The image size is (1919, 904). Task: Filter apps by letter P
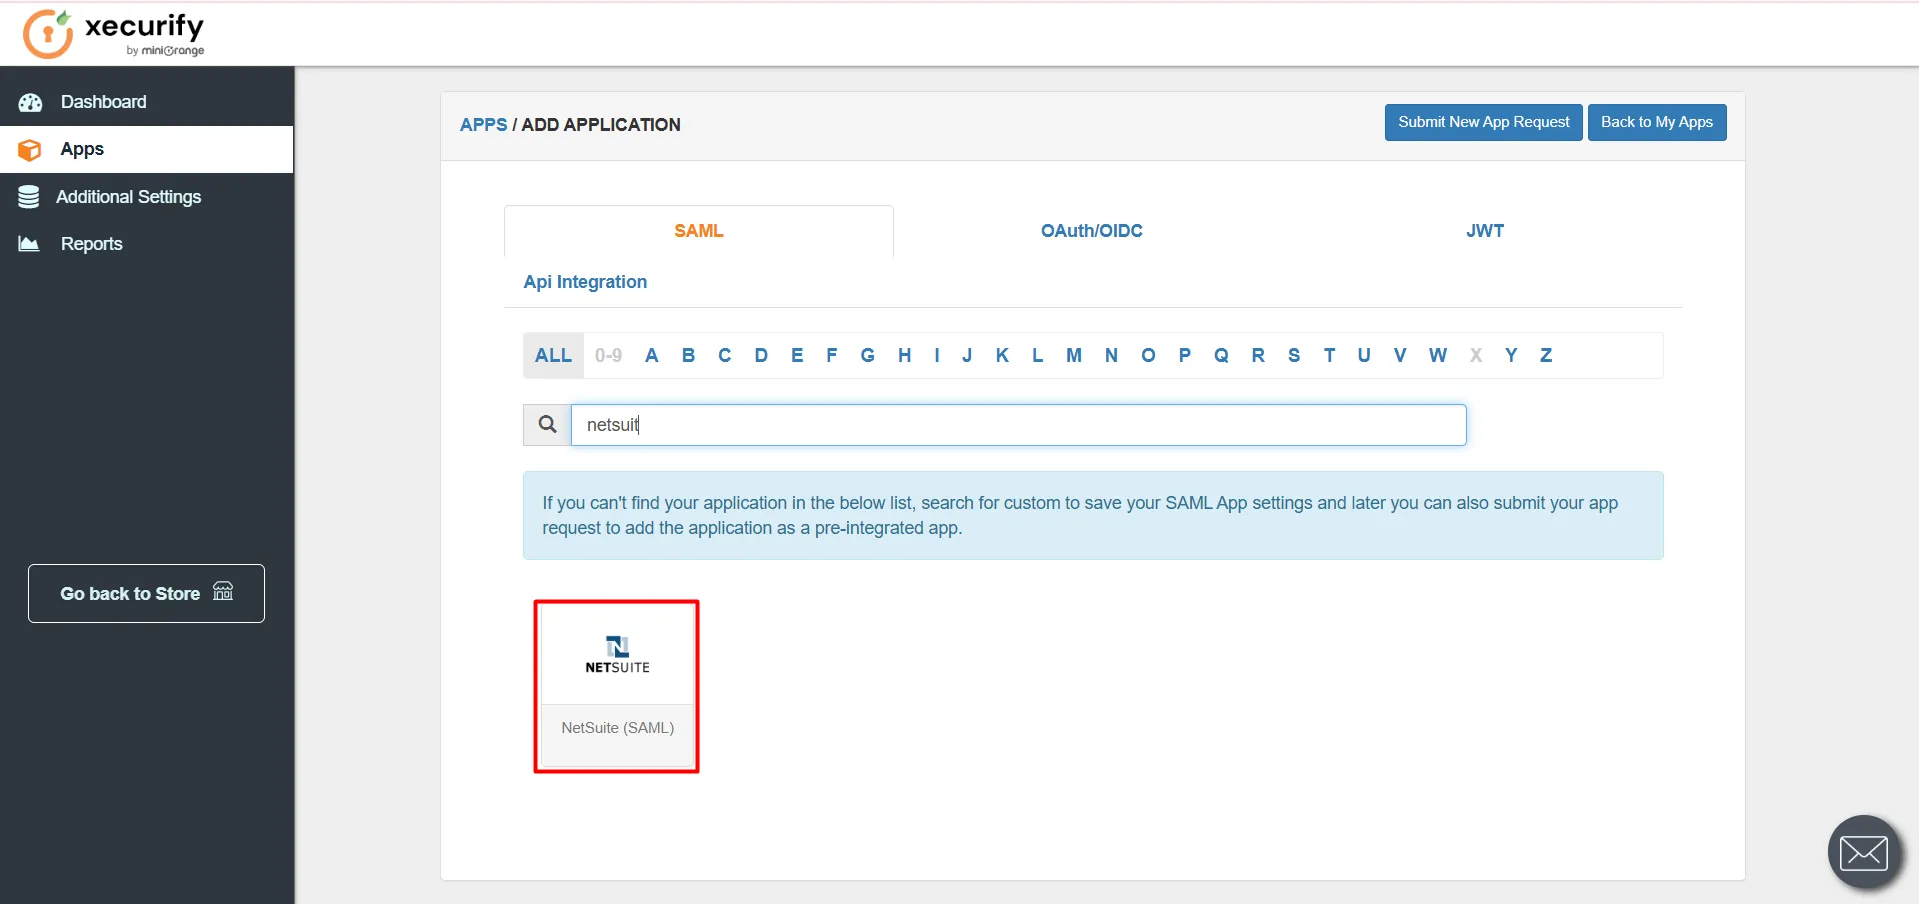[x=1185, y=355]
